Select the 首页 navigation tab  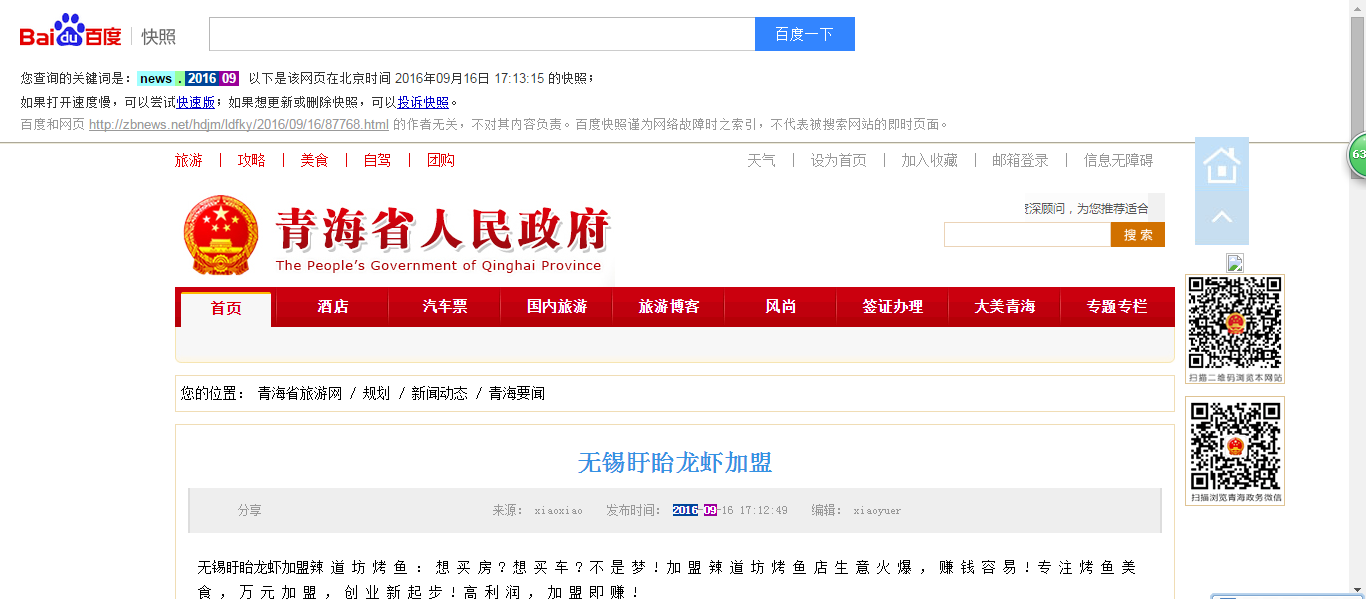point(226,308)
